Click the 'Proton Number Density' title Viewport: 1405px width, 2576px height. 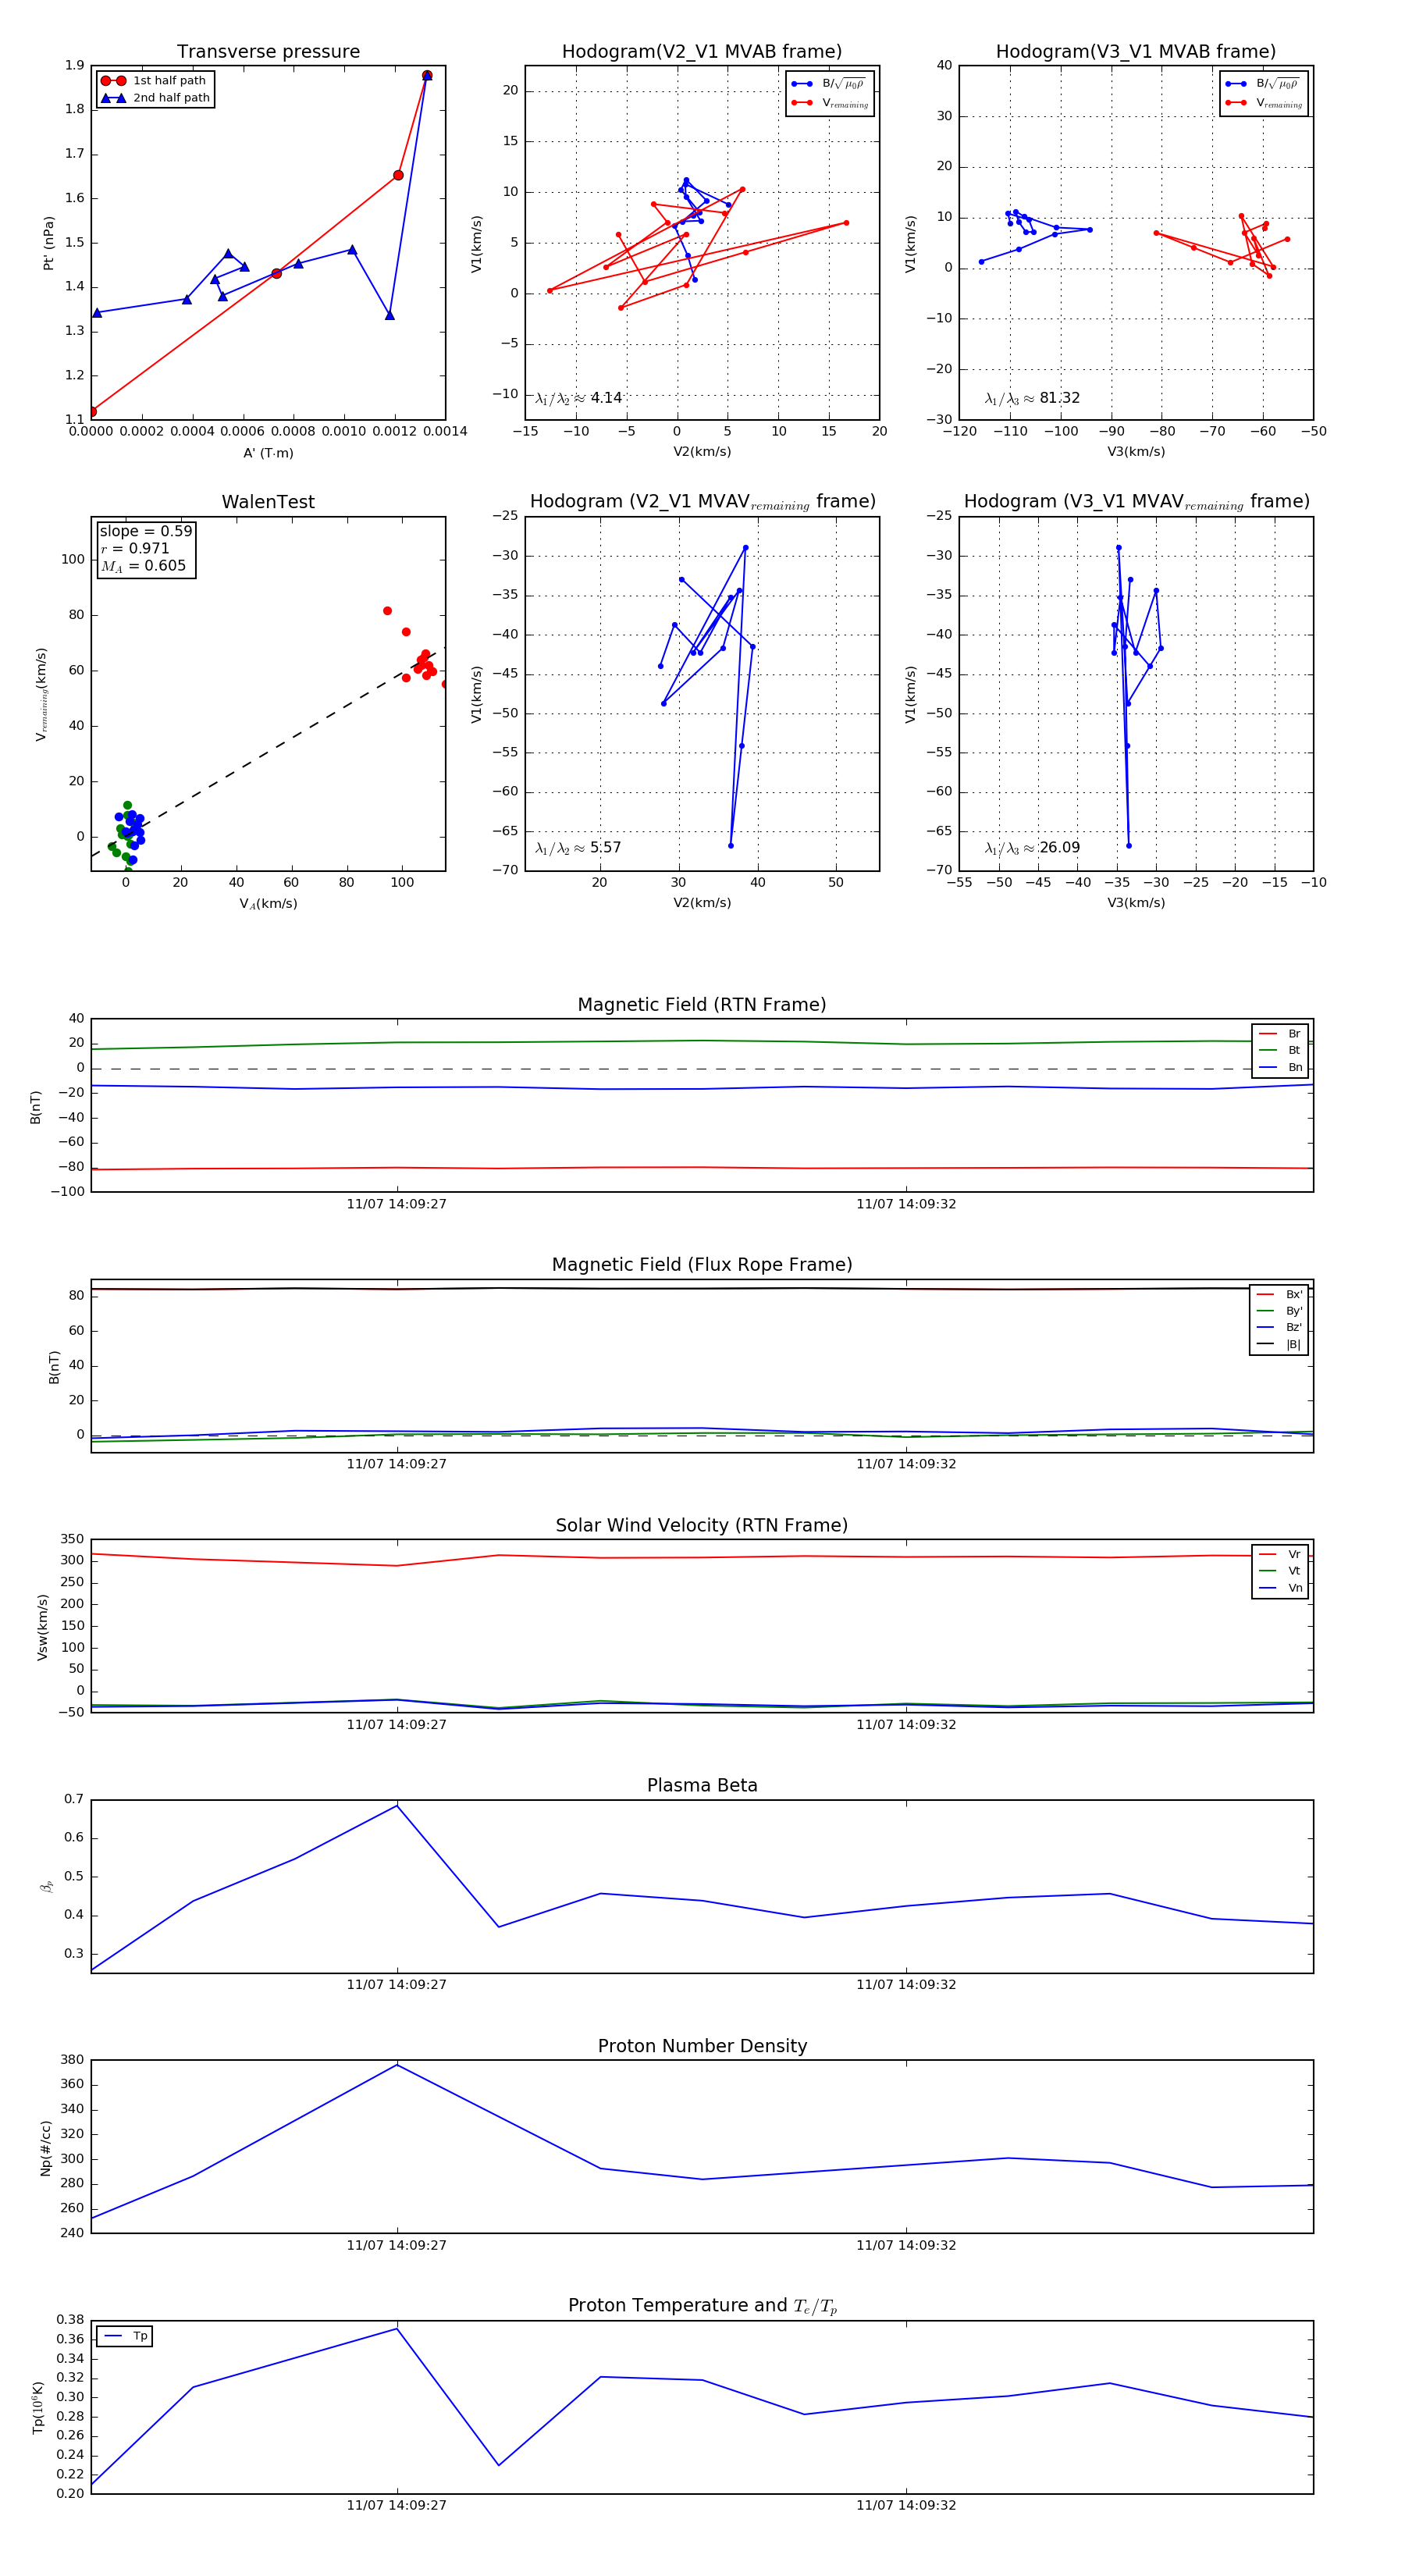702,2046
